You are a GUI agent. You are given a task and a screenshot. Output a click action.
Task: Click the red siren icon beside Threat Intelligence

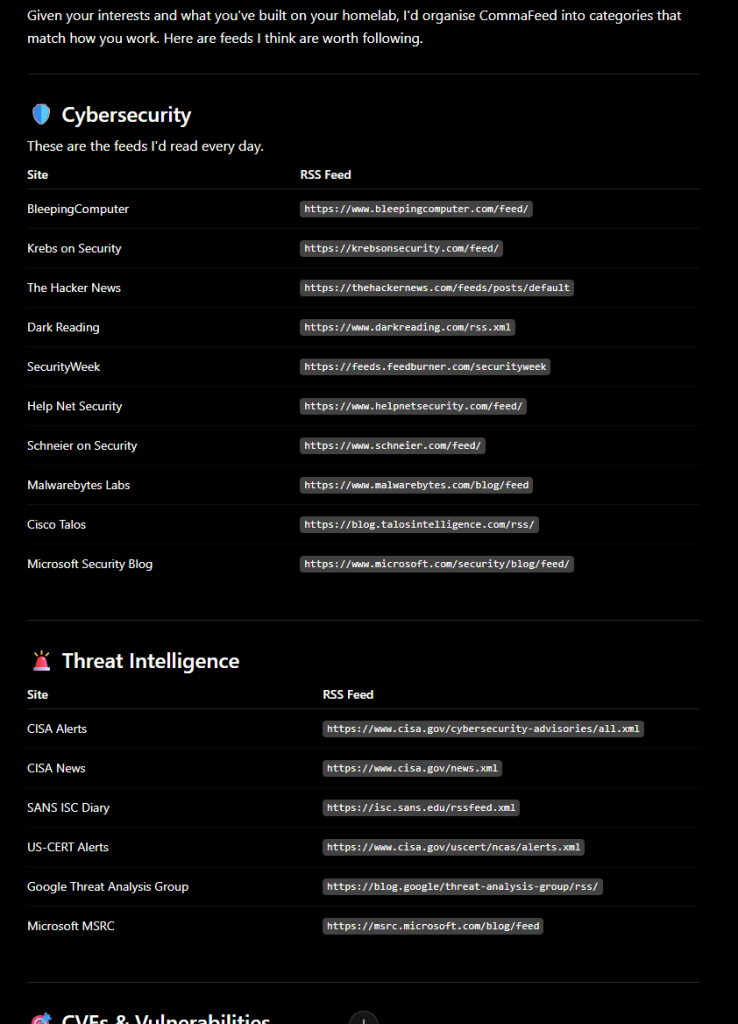pyautogui.click(x=41, y=661)
